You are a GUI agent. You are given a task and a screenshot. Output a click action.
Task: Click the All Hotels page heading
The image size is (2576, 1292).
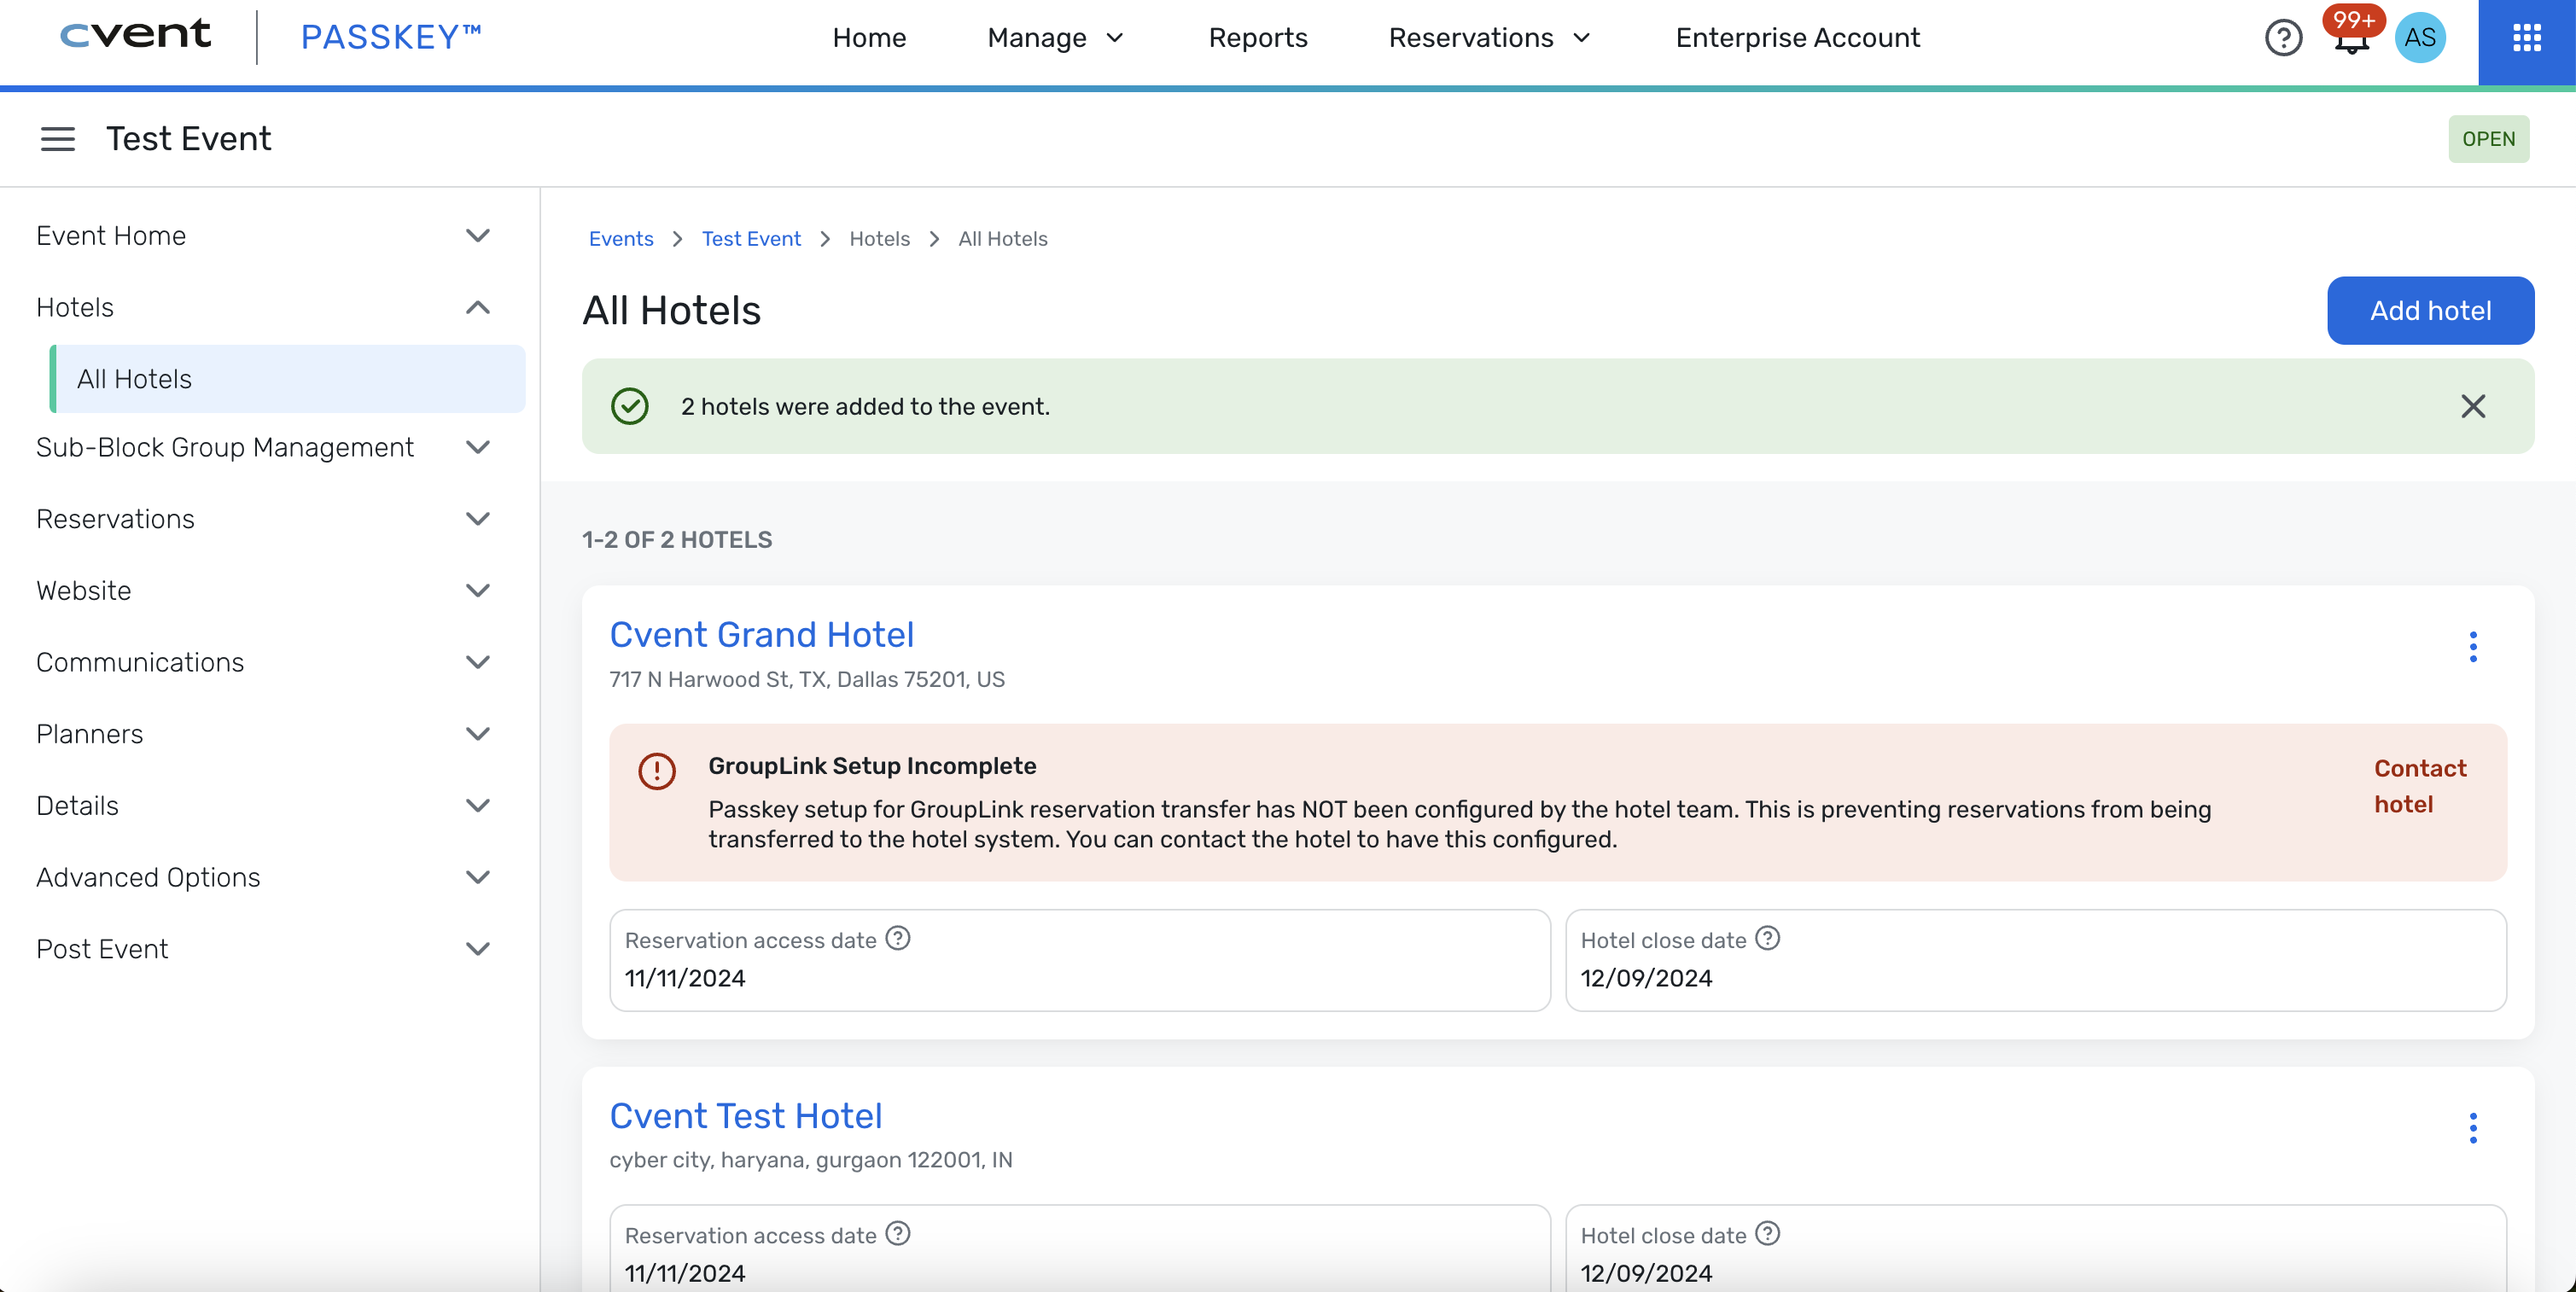672,311
